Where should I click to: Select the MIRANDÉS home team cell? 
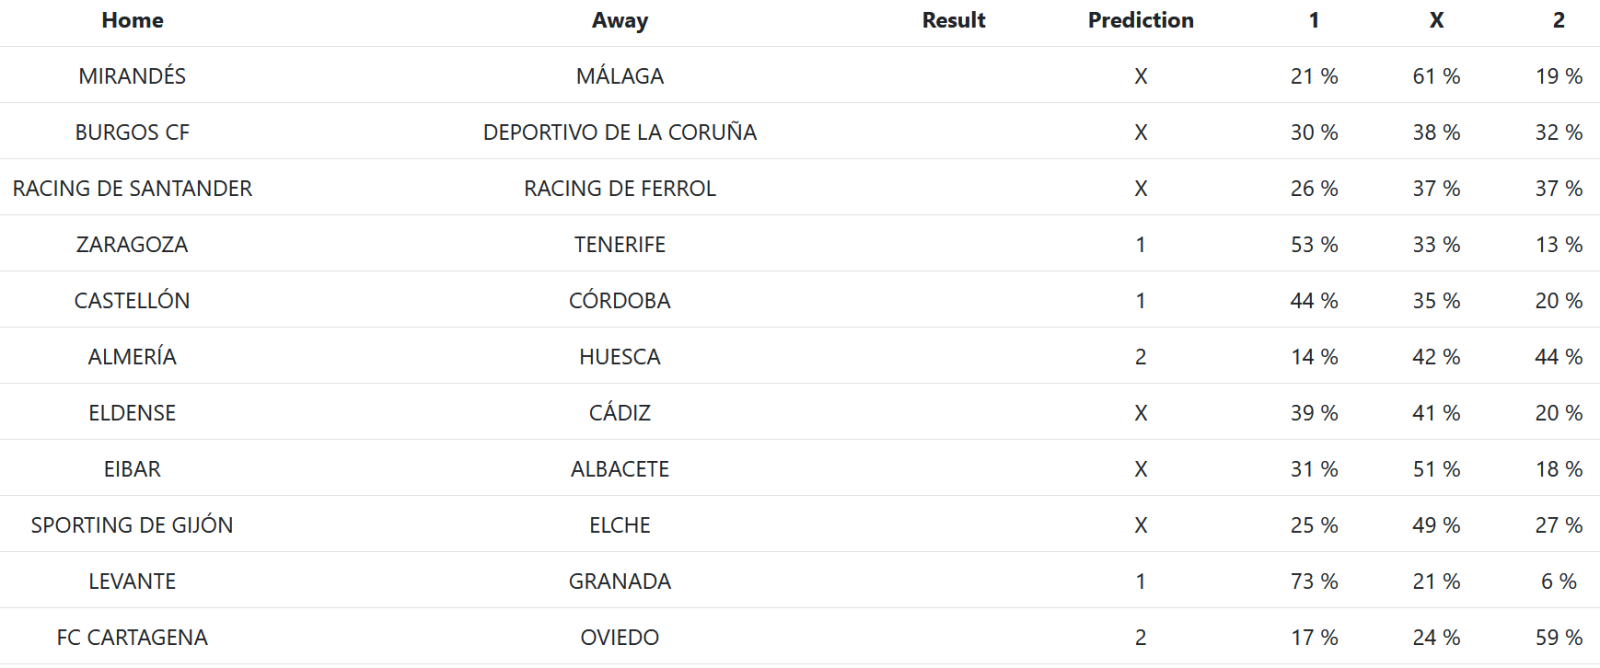point(132,76)
